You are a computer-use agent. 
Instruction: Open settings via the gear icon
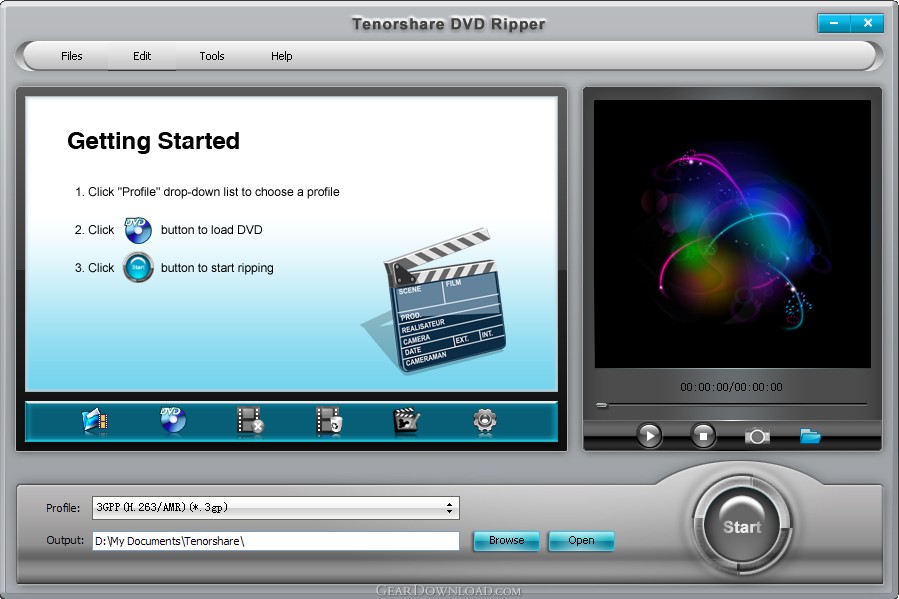pos(485,421)
